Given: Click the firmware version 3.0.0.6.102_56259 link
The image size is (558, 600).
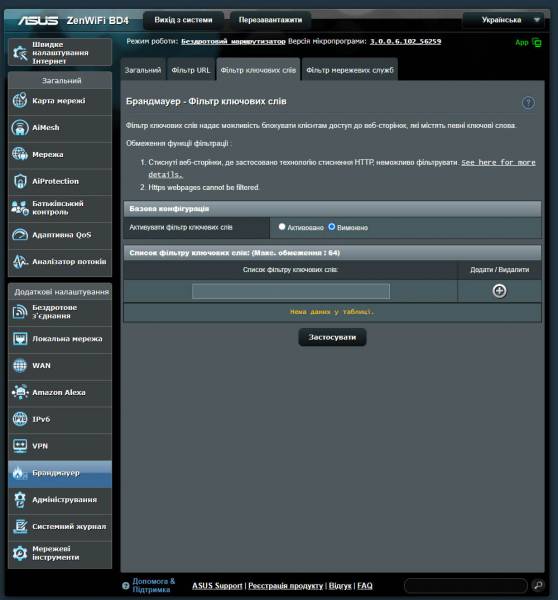Looking at the screenshot, I should click(405, 41).
